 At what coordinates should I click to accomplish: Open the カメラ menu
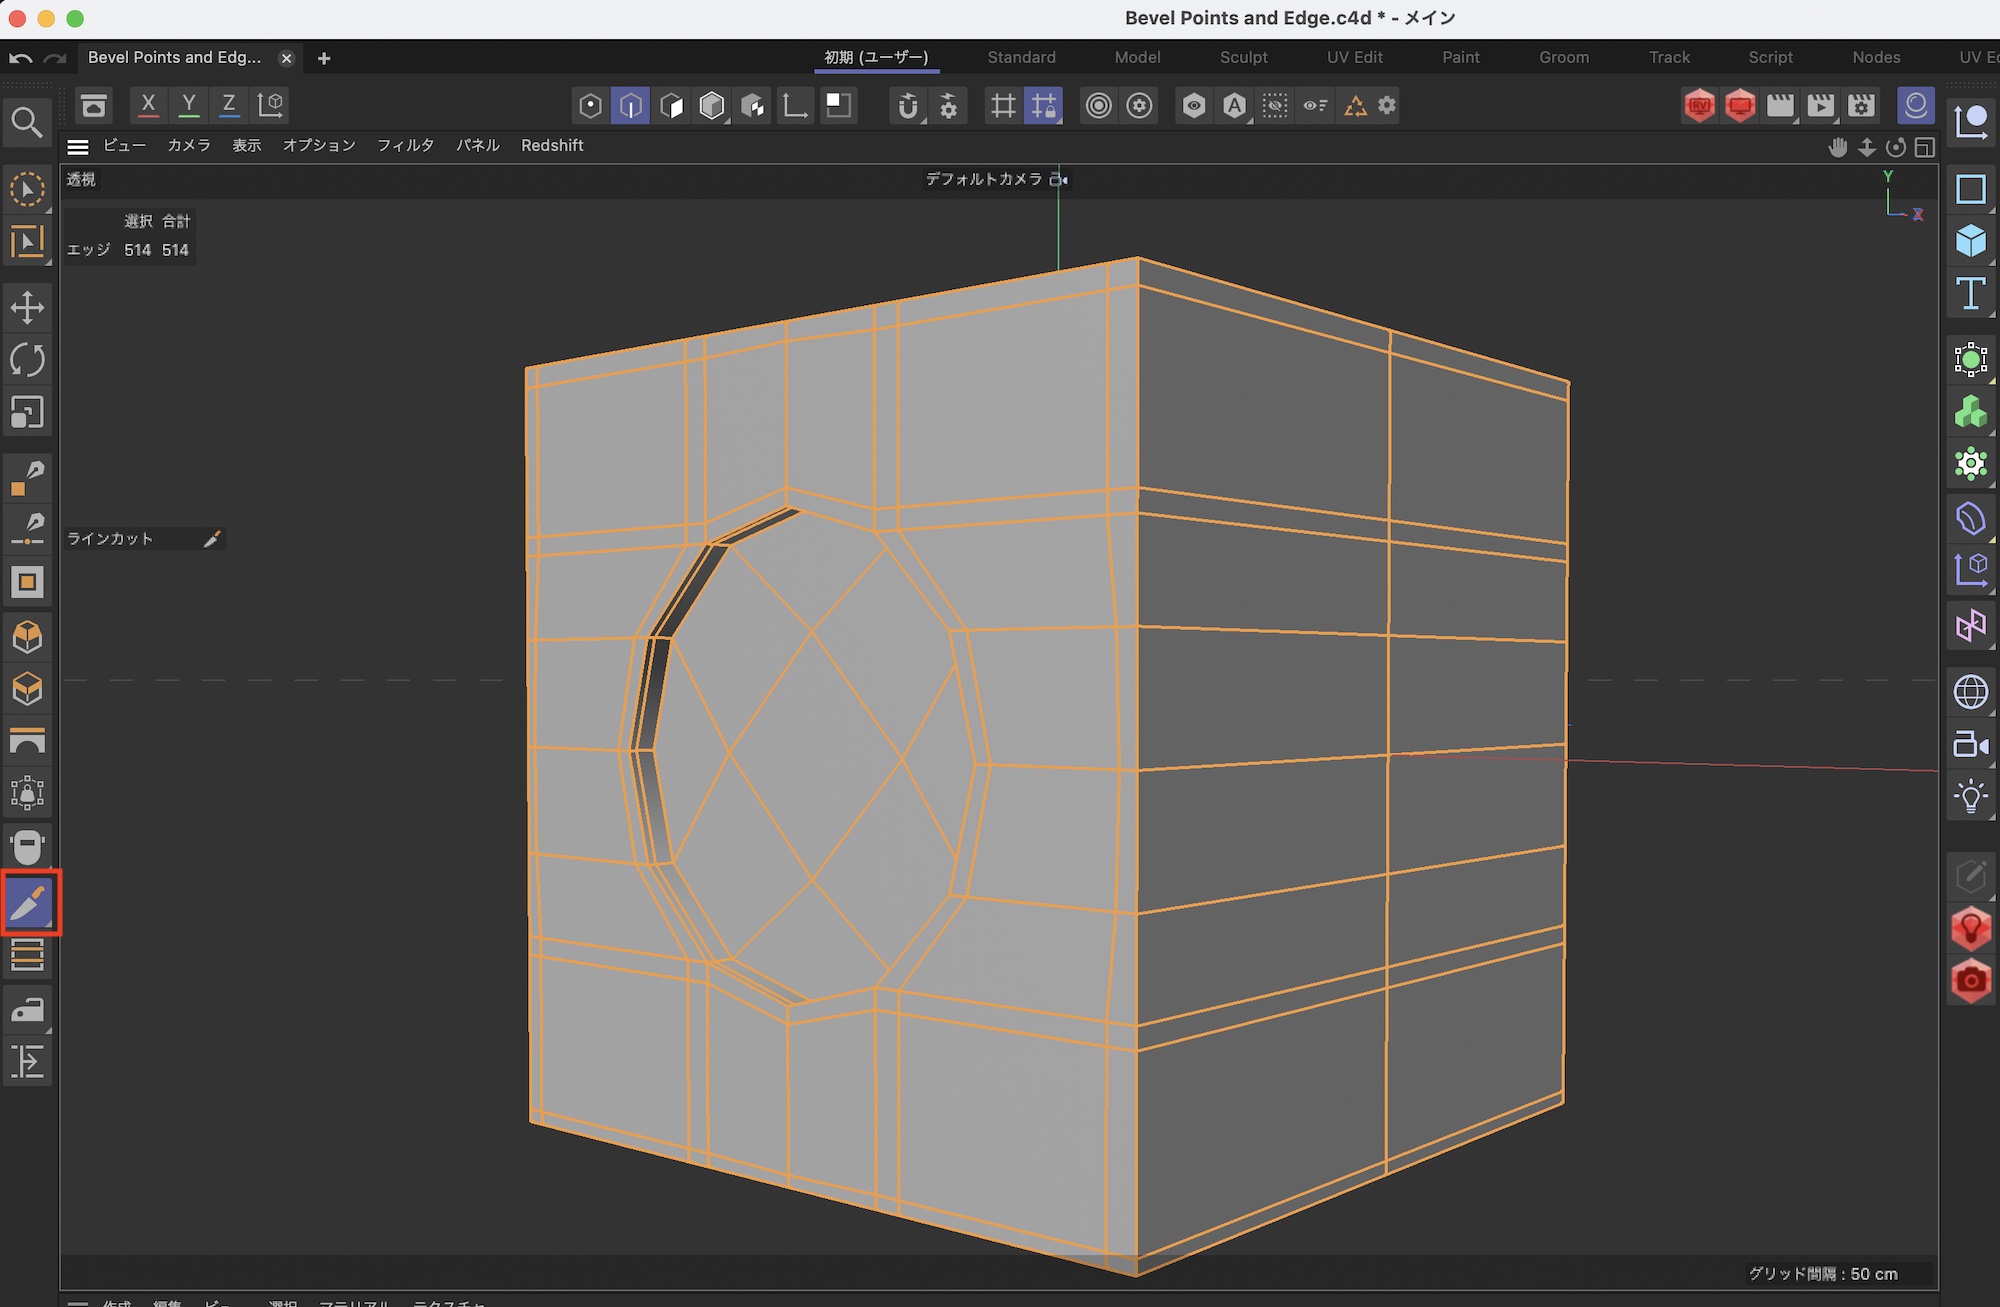(x=189, y=146)
